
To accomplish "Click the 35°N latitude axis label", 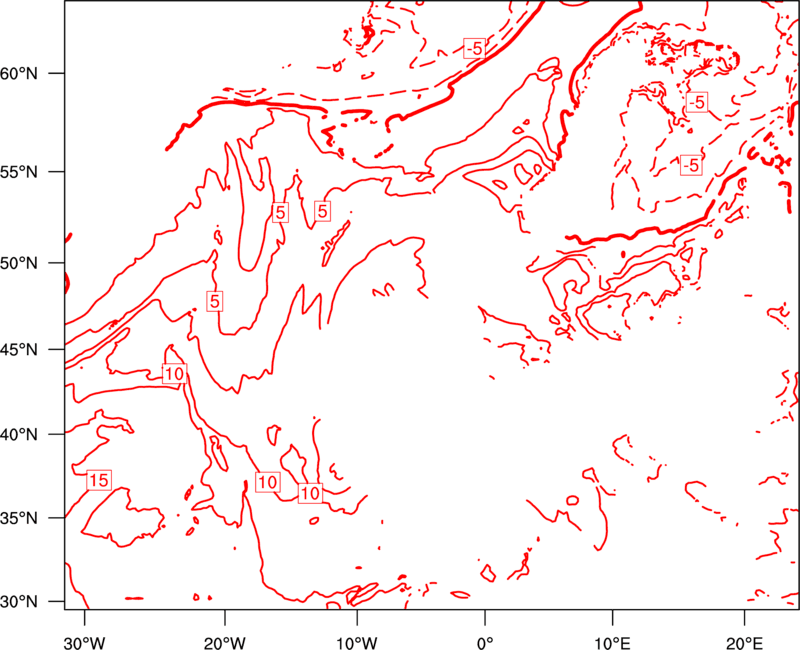I will (19, 519).
